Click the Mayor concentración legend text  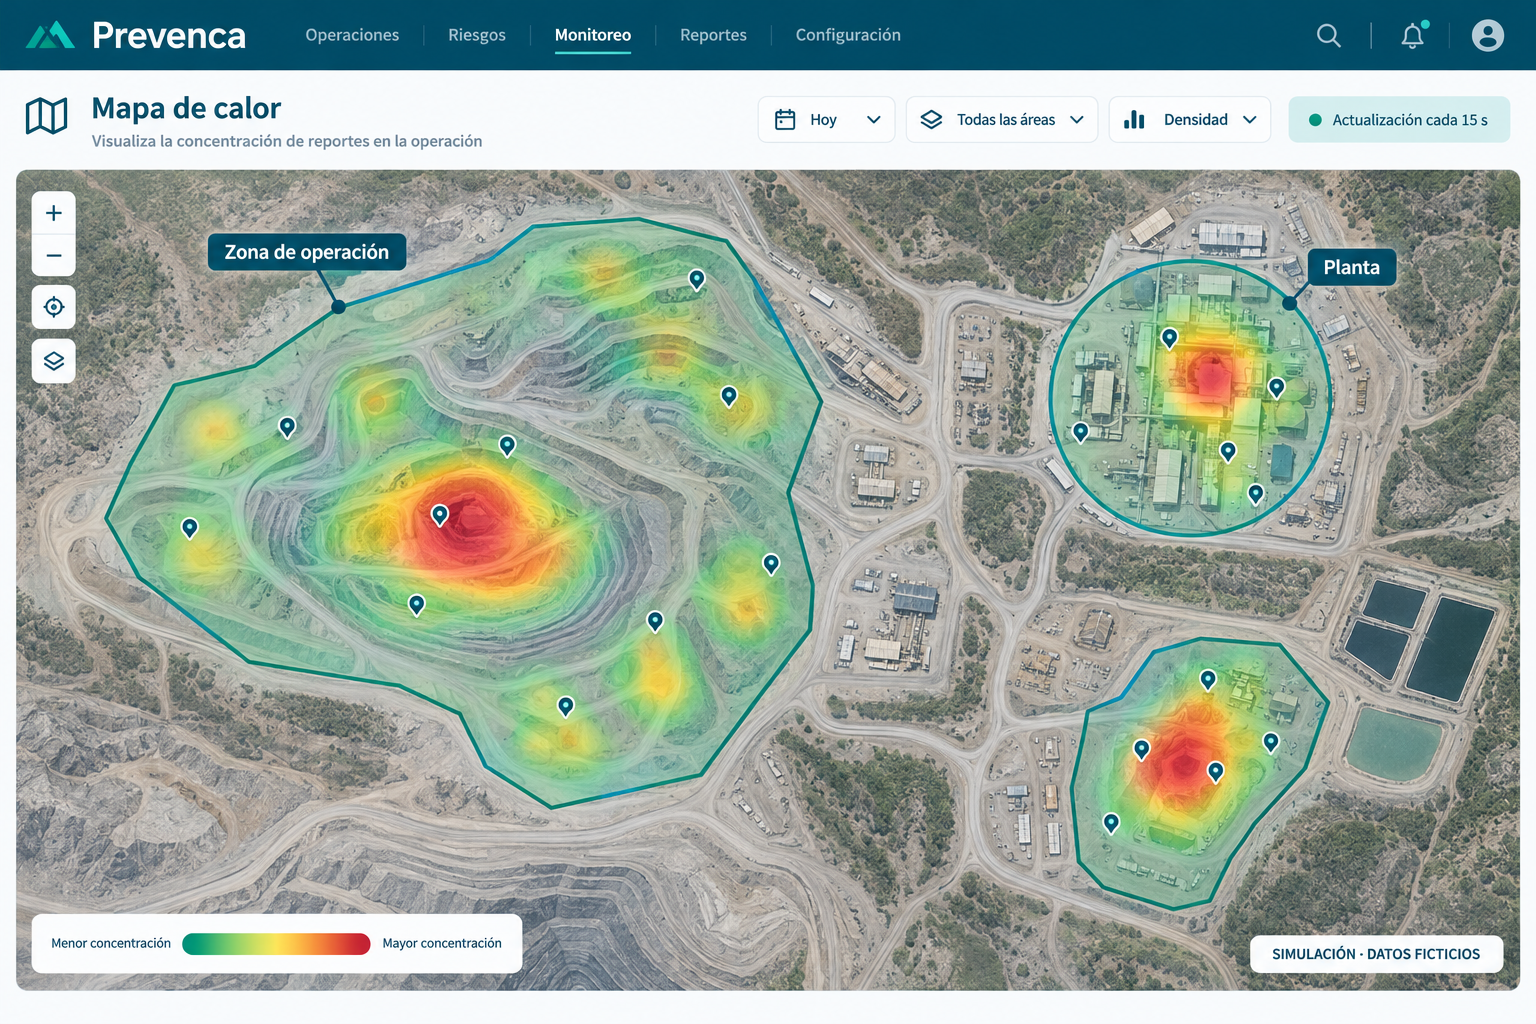442,943
